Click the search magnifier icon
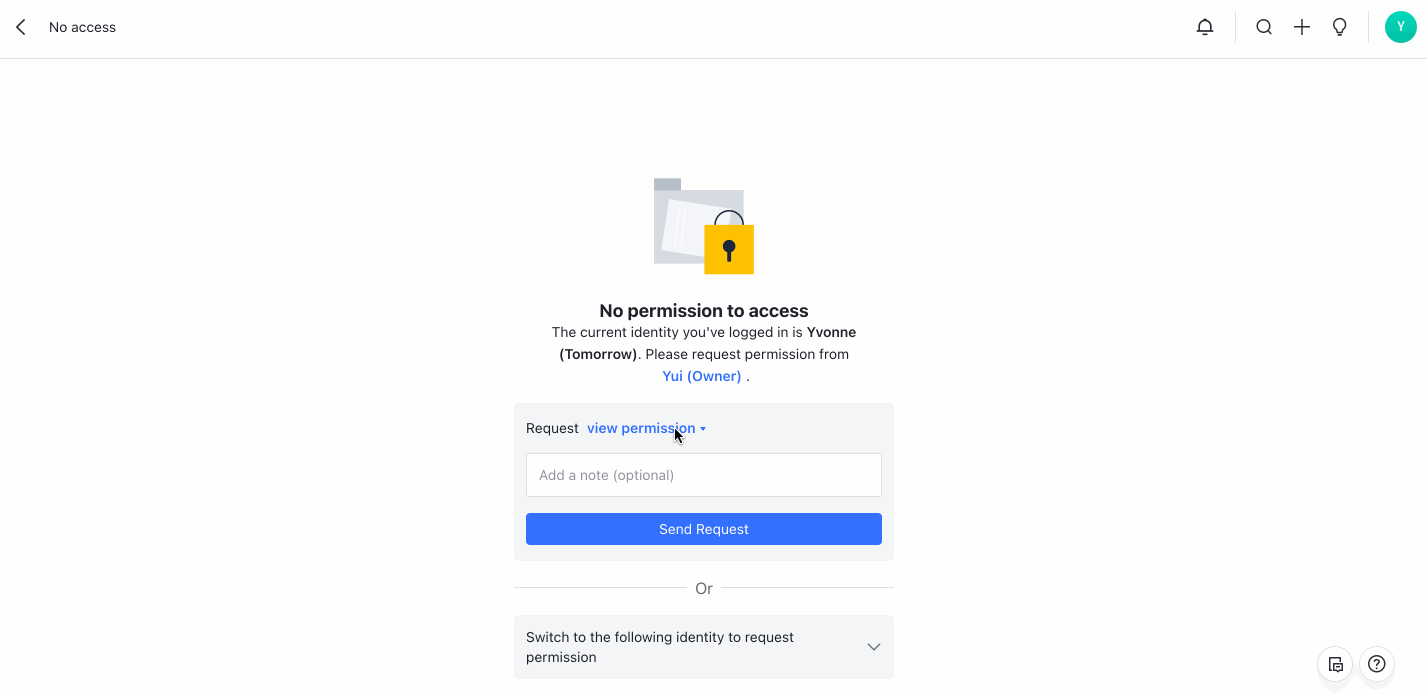Image resolution: width=1427 pixels, height=694 pixels. pyautogui.click(x=1263, y=27)
